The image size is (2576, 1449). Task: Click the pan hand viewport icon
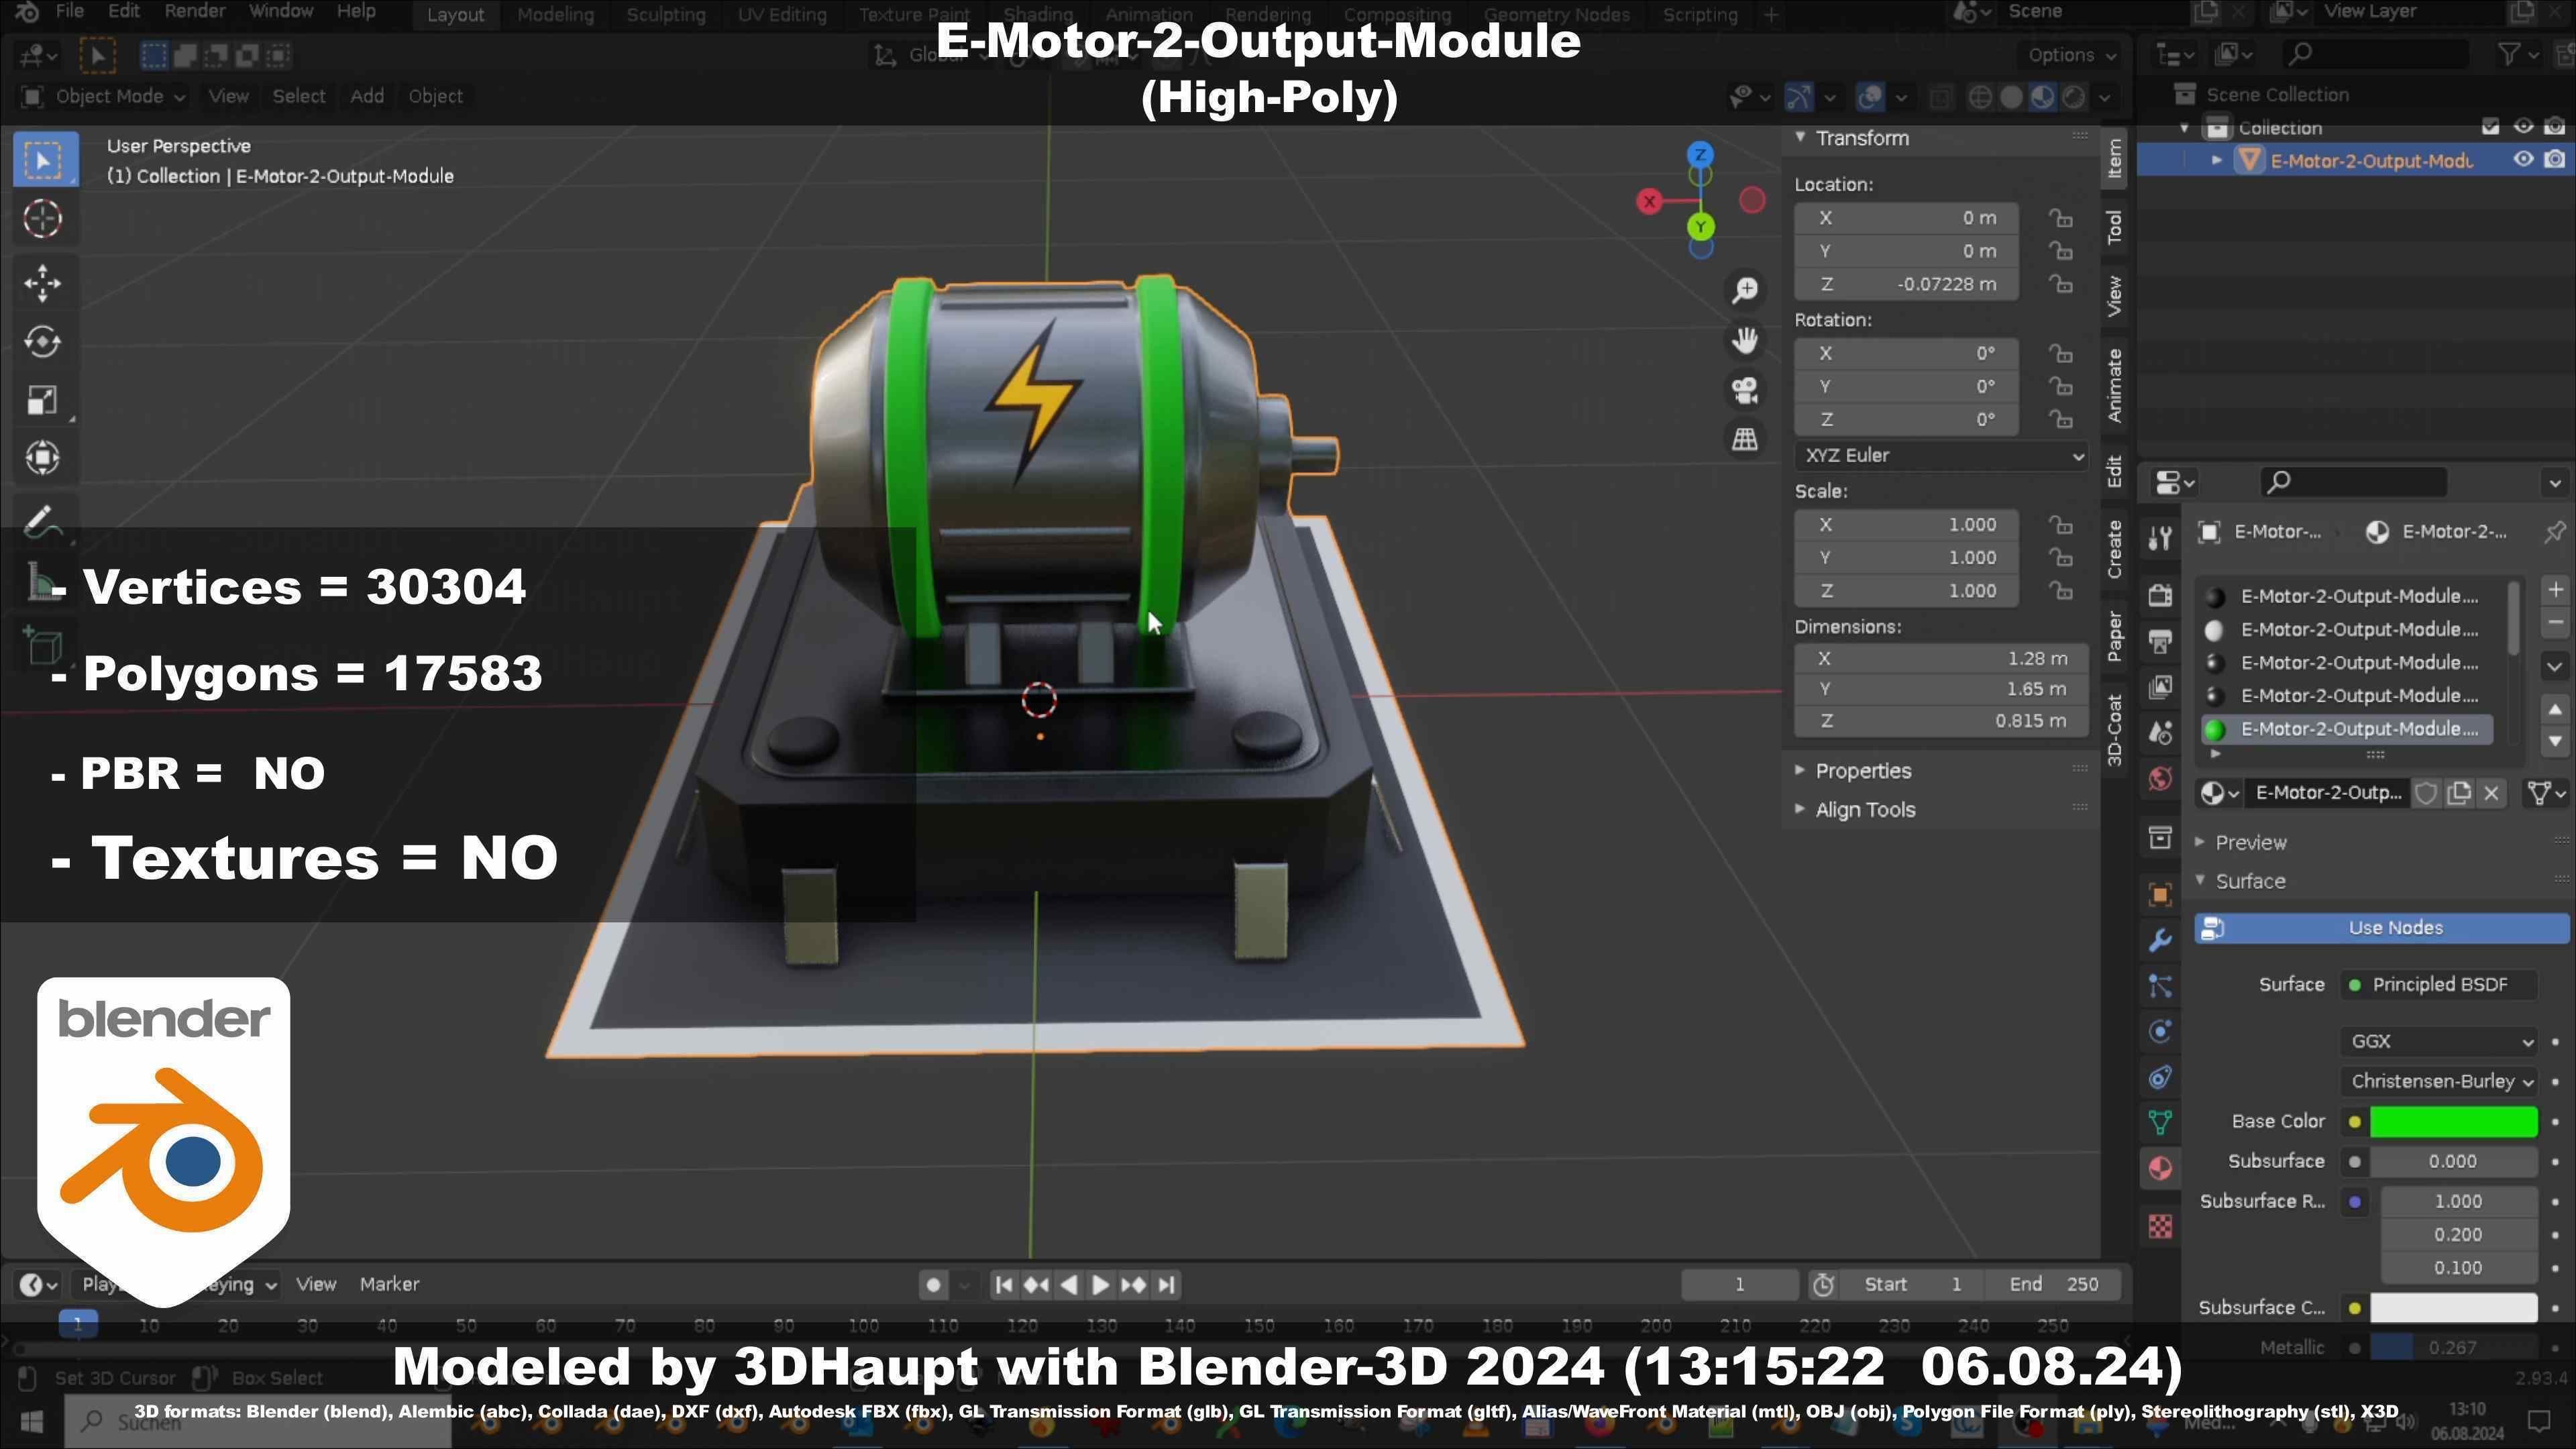tap(1745, 340)
